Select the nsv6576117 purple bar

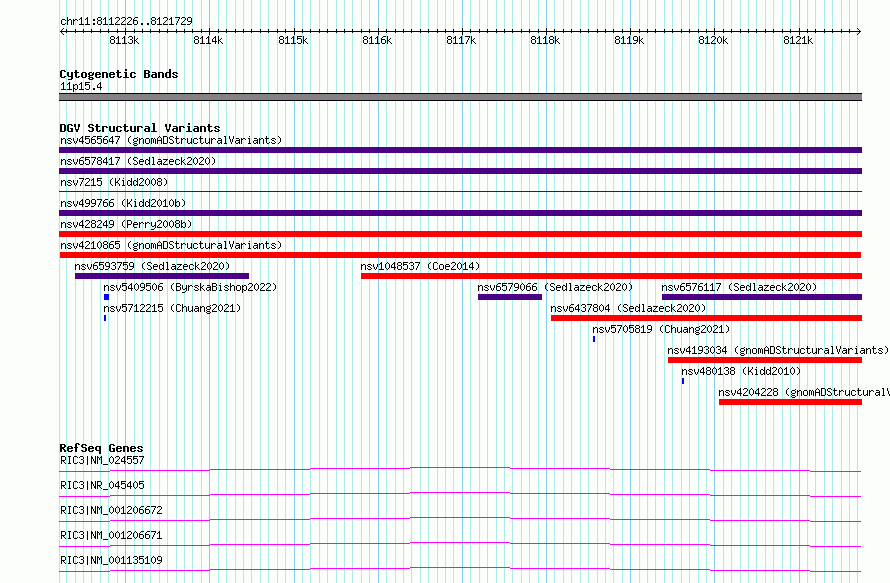[762, 297]
